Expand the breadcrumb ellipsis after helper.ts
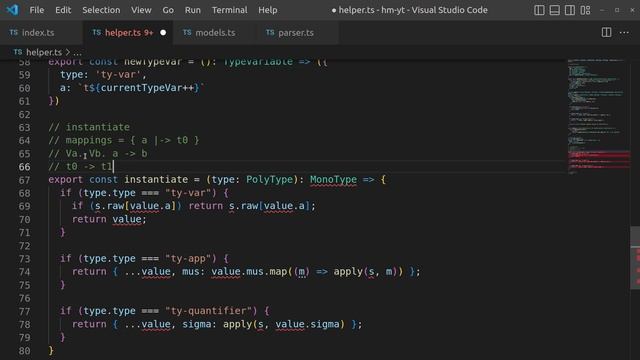The image size is (640, 360). [78, 53]
